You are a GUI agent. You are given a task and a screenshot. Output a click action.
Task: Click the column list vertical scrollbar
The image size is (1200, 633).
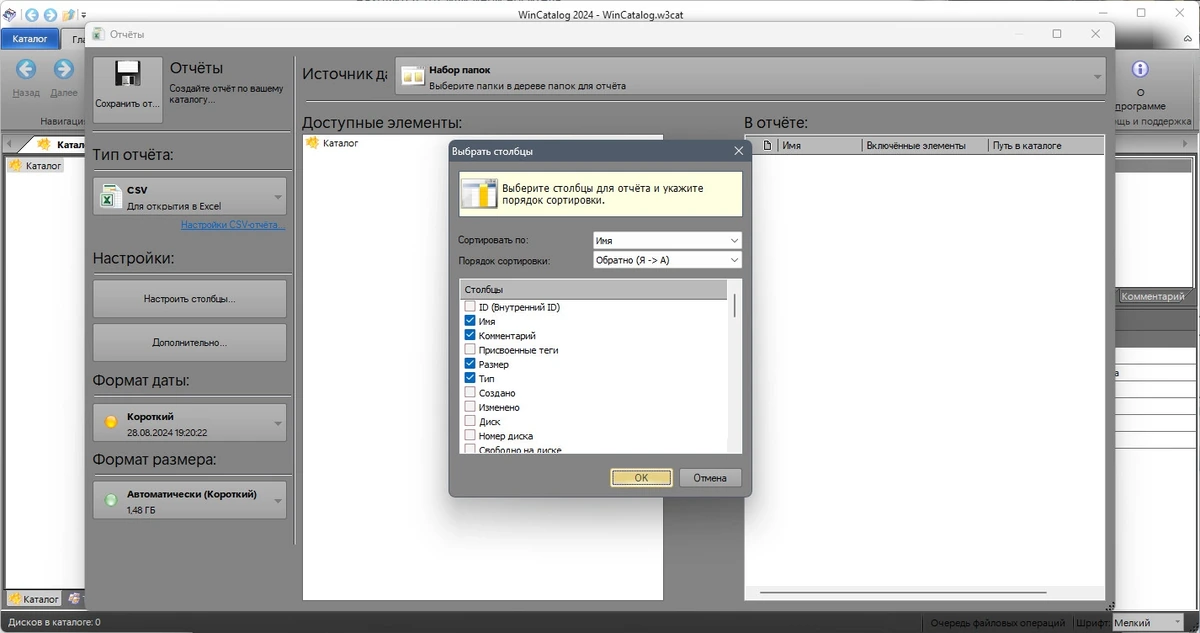point(735,305)
